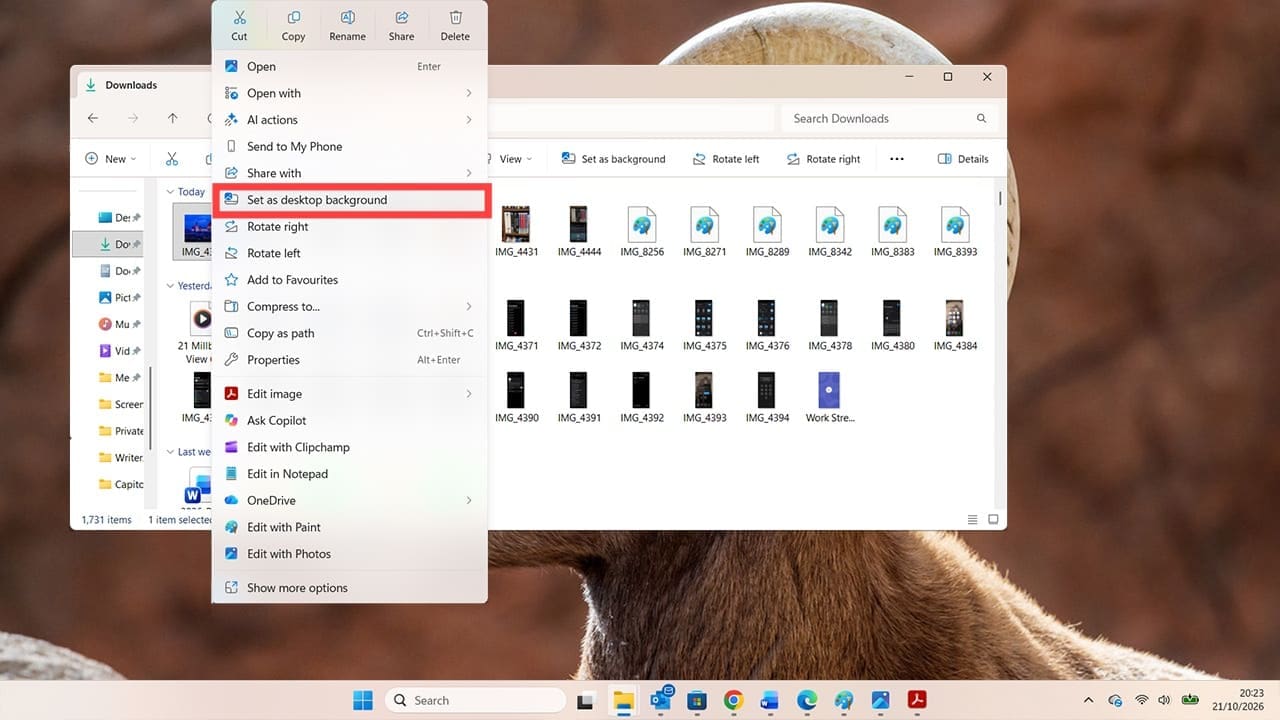Select Copy as path
This screenshot has height=720, width=1280.
click(x=349, y=333)
